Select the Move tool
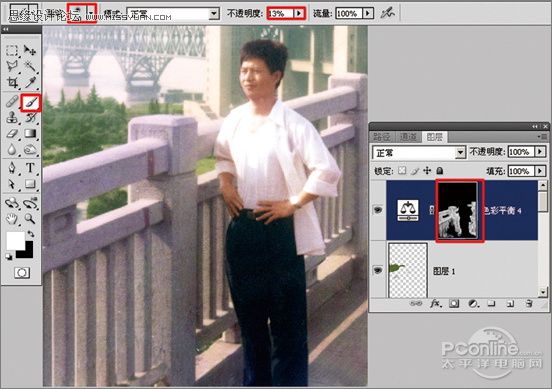The width and height of the screenshot is (552, 389). point(30,50)
